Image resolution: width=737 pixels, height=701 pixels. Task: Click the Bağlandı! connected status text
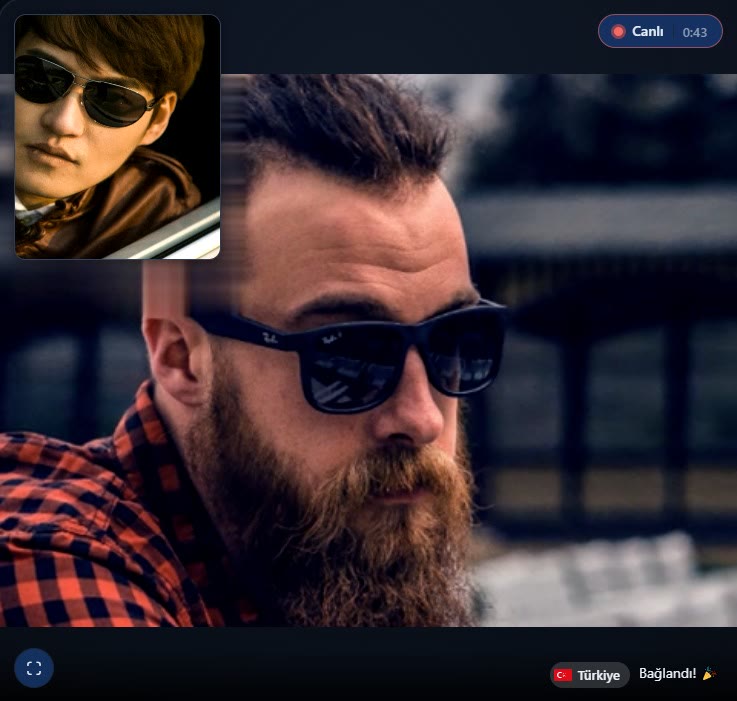coord(667,674)
